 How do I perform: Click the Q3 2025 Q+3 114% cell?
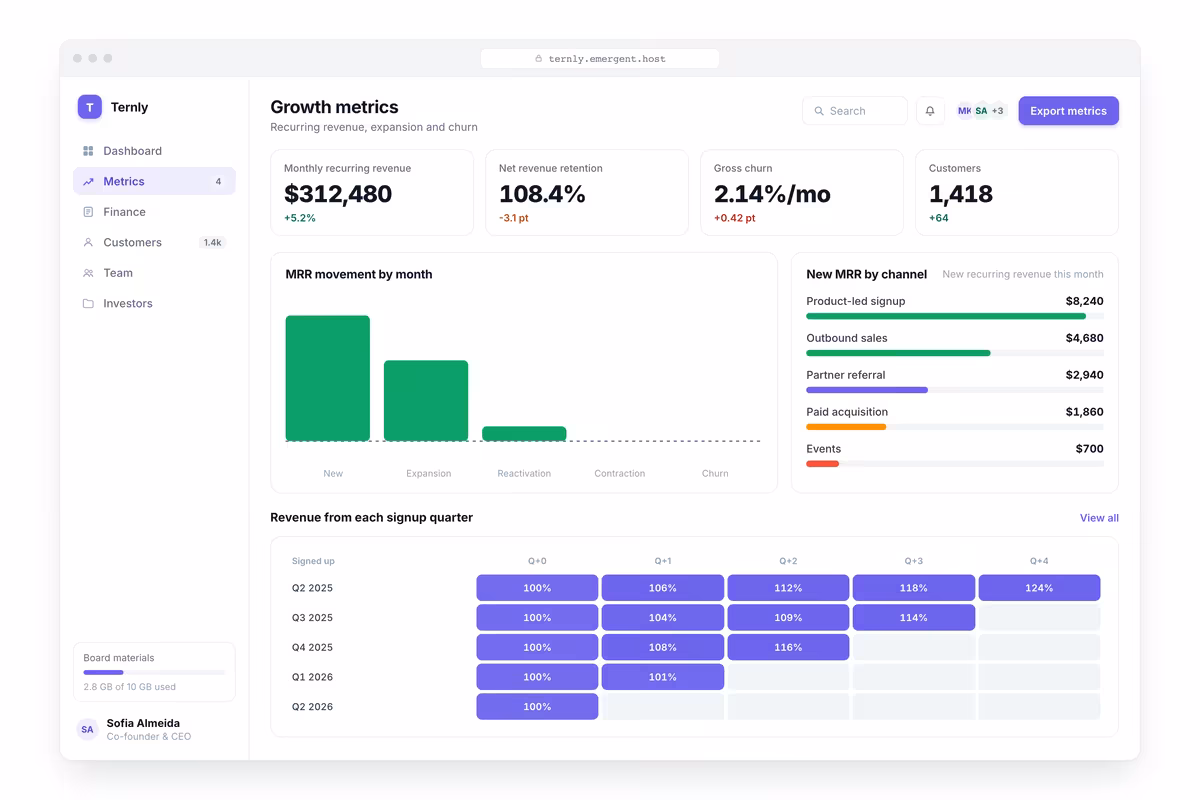[914, 618]
